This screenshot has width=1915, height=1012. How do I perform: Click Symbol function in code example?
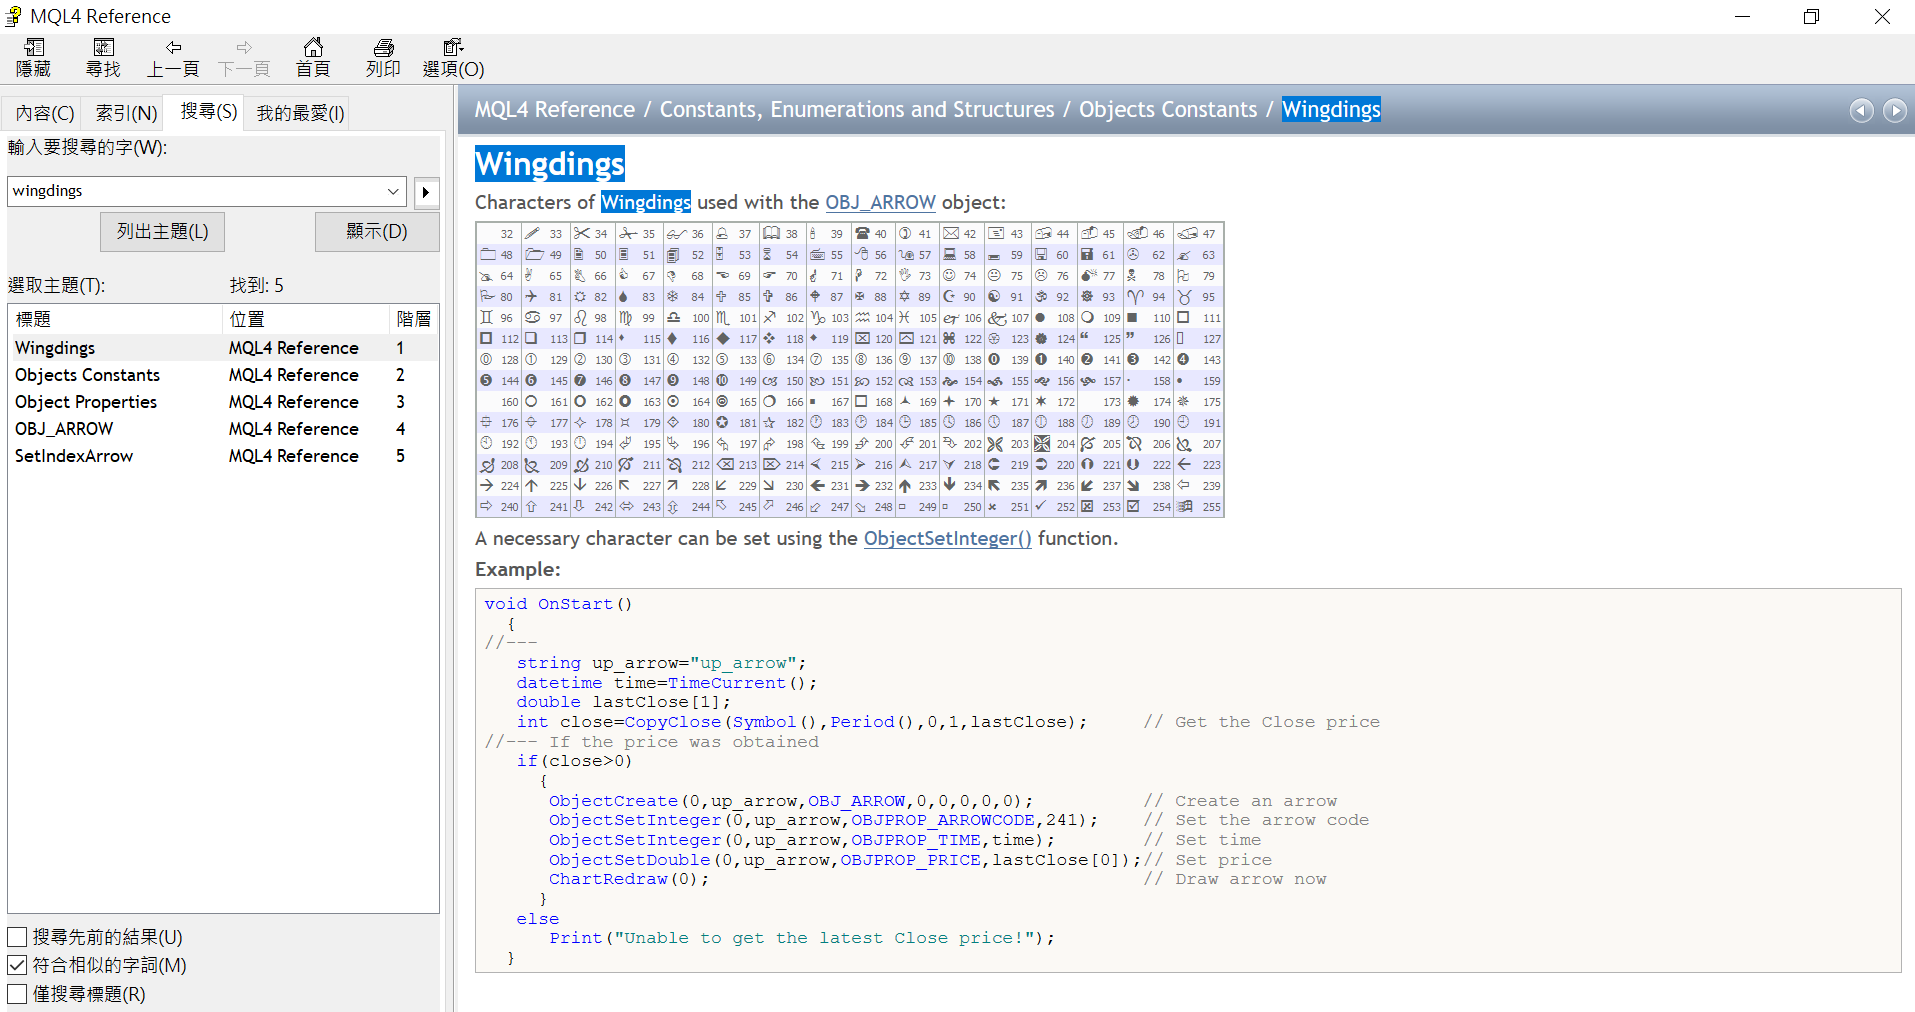coord(764,722)
